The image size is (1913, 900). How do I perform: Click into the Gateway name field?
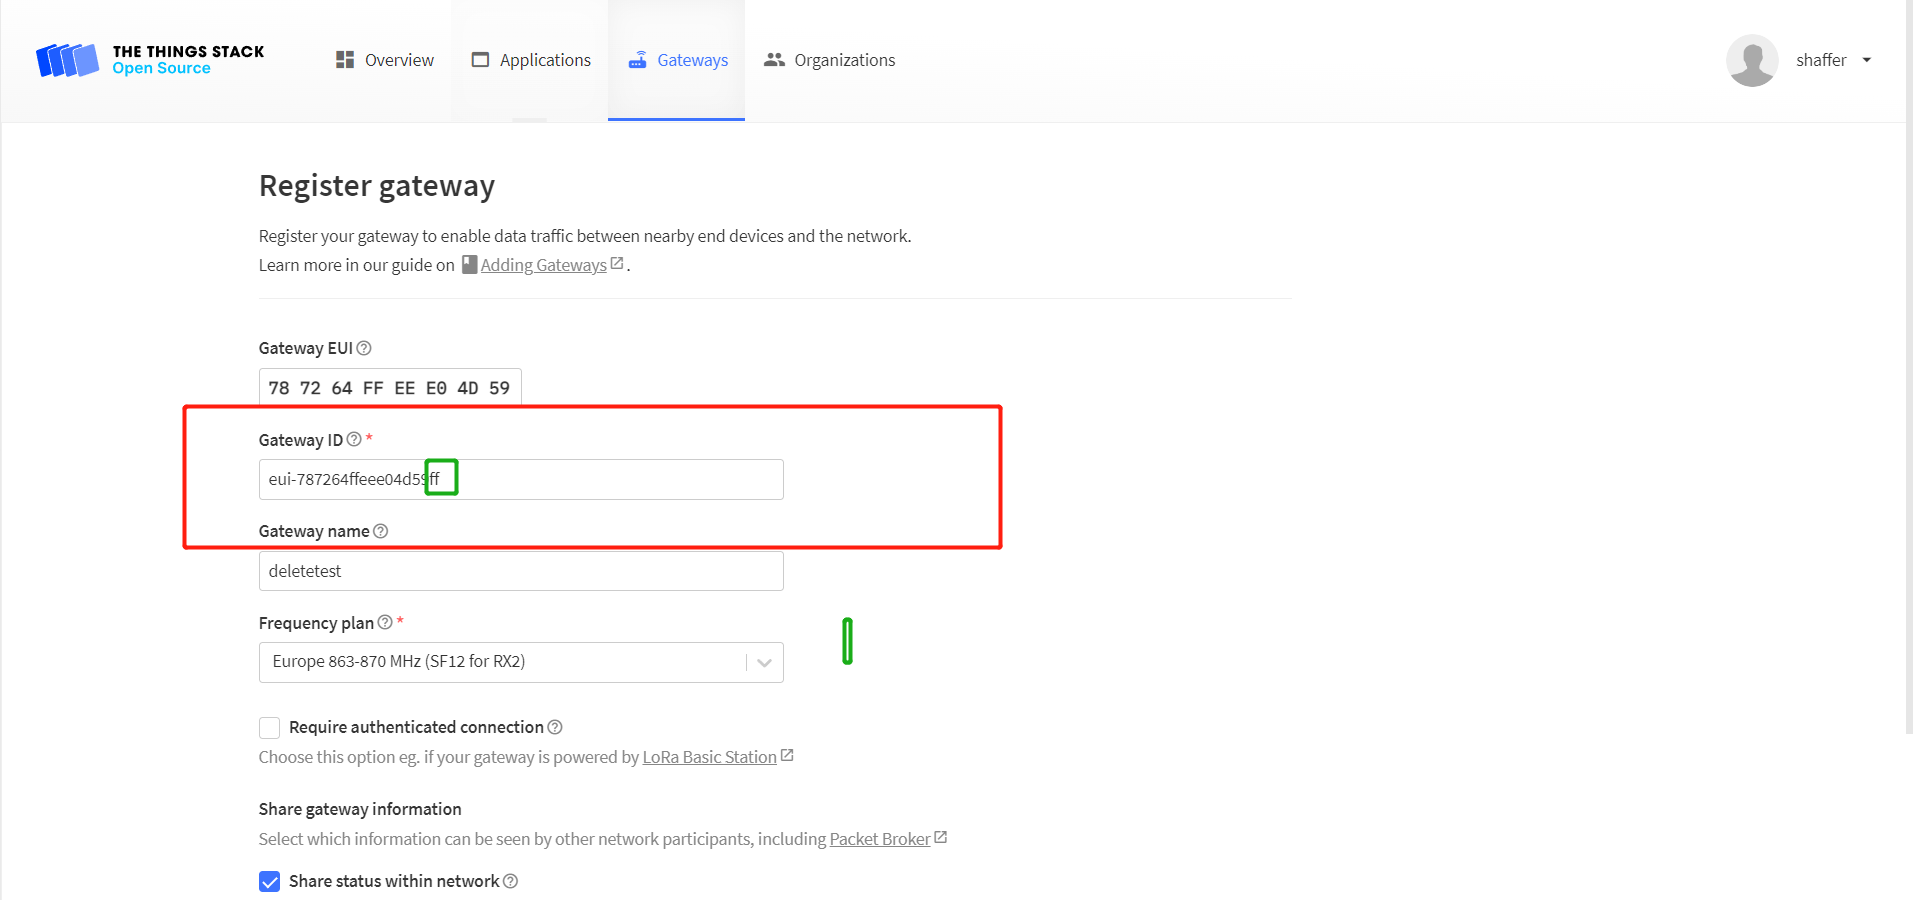pyautogui.click(x=520, y=571)
